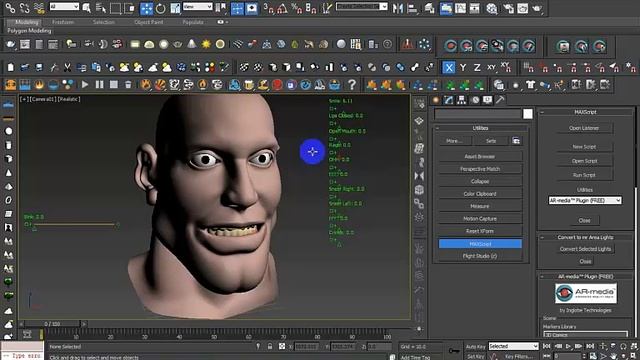Click the scissors cut icon
640x360 pixels.
coord(67,67)
